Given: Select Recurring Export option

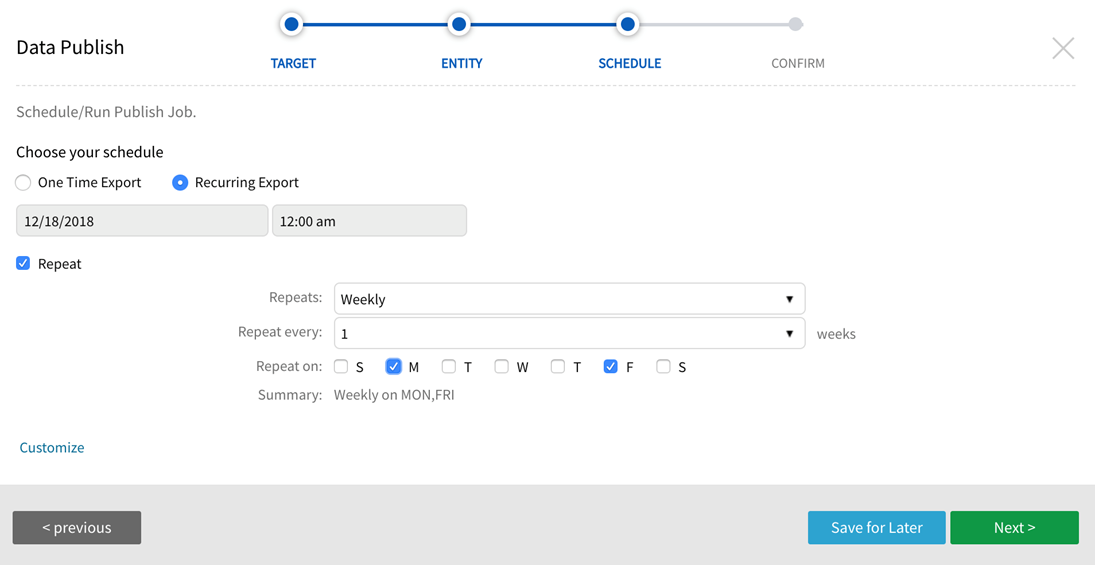Looking at the screenshot, I should [180, 183].
